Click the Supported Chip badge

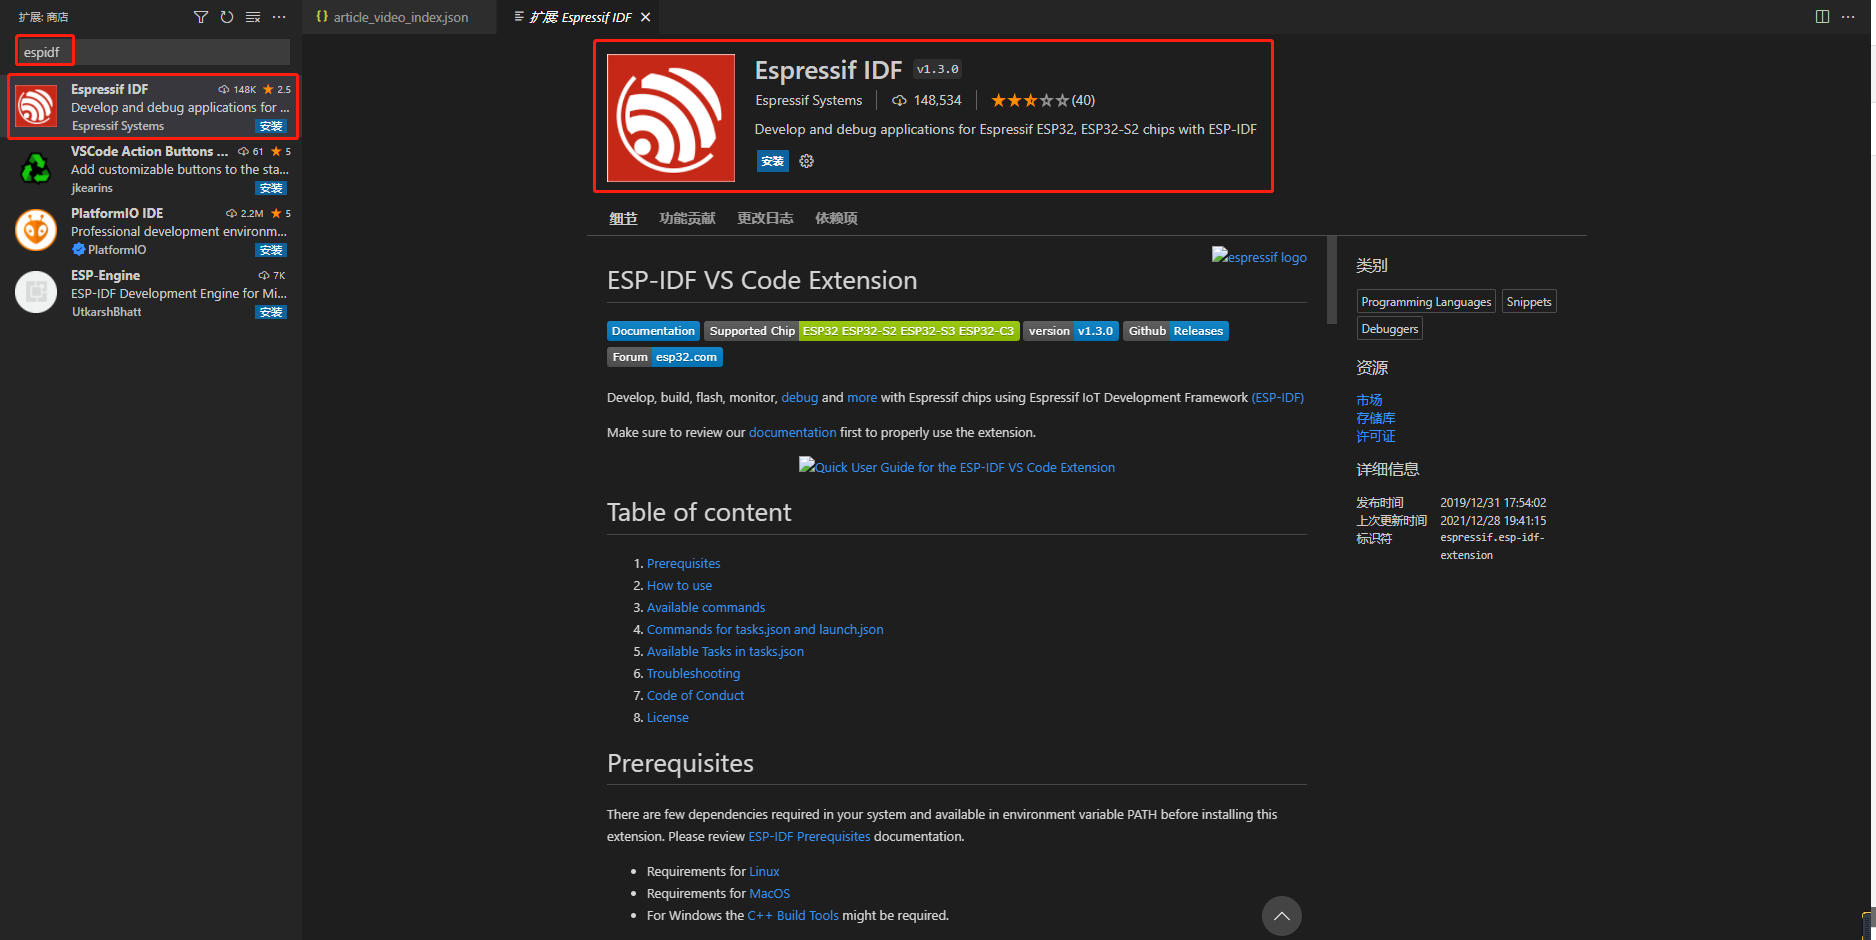coord(861,331)
